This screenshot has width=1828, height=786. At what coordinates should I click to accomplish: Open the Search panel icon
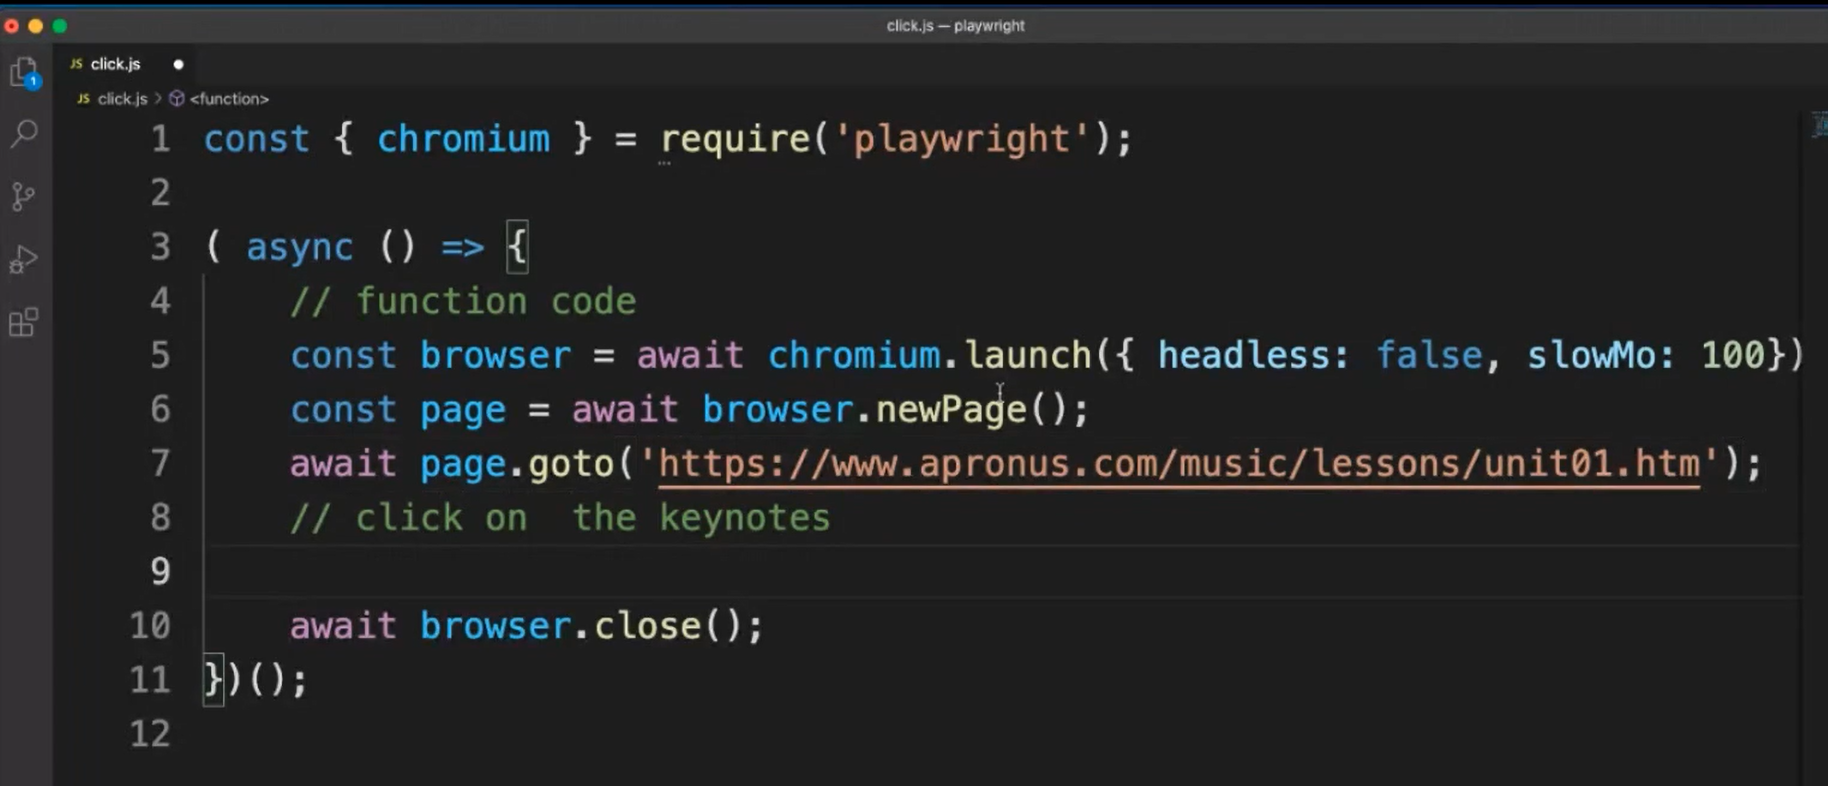(24, 133)
